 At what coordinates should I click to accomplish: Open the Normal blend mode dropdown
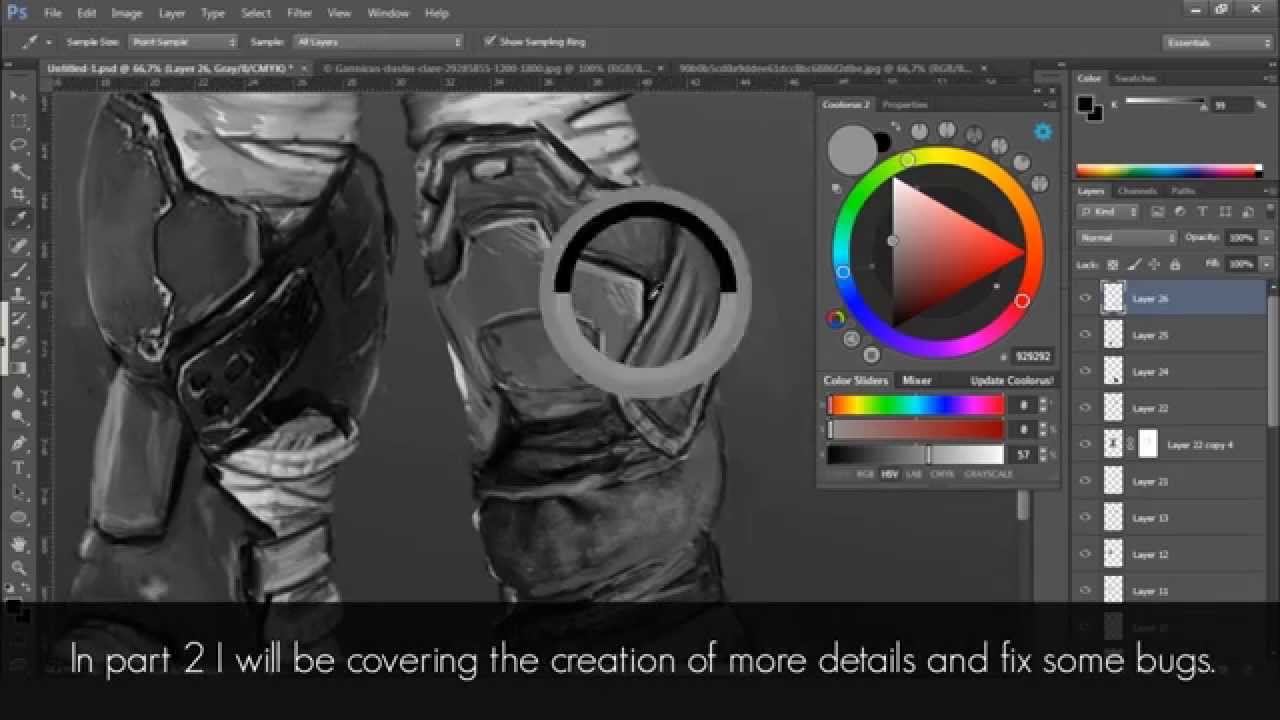click(x=1127, y=238)
